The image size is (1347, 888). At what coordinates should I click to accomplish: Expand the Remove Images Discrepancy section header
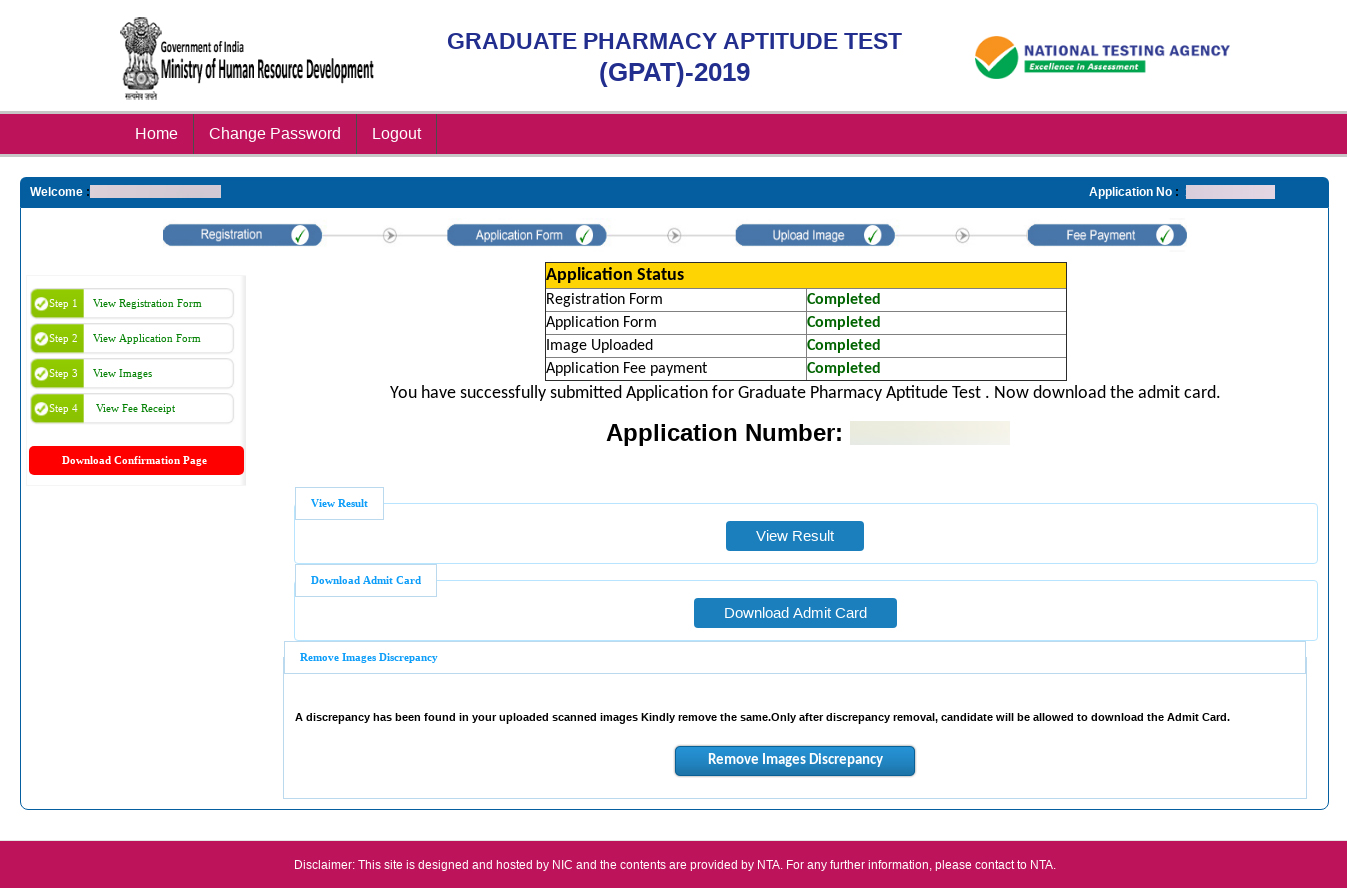coord(368,657)
